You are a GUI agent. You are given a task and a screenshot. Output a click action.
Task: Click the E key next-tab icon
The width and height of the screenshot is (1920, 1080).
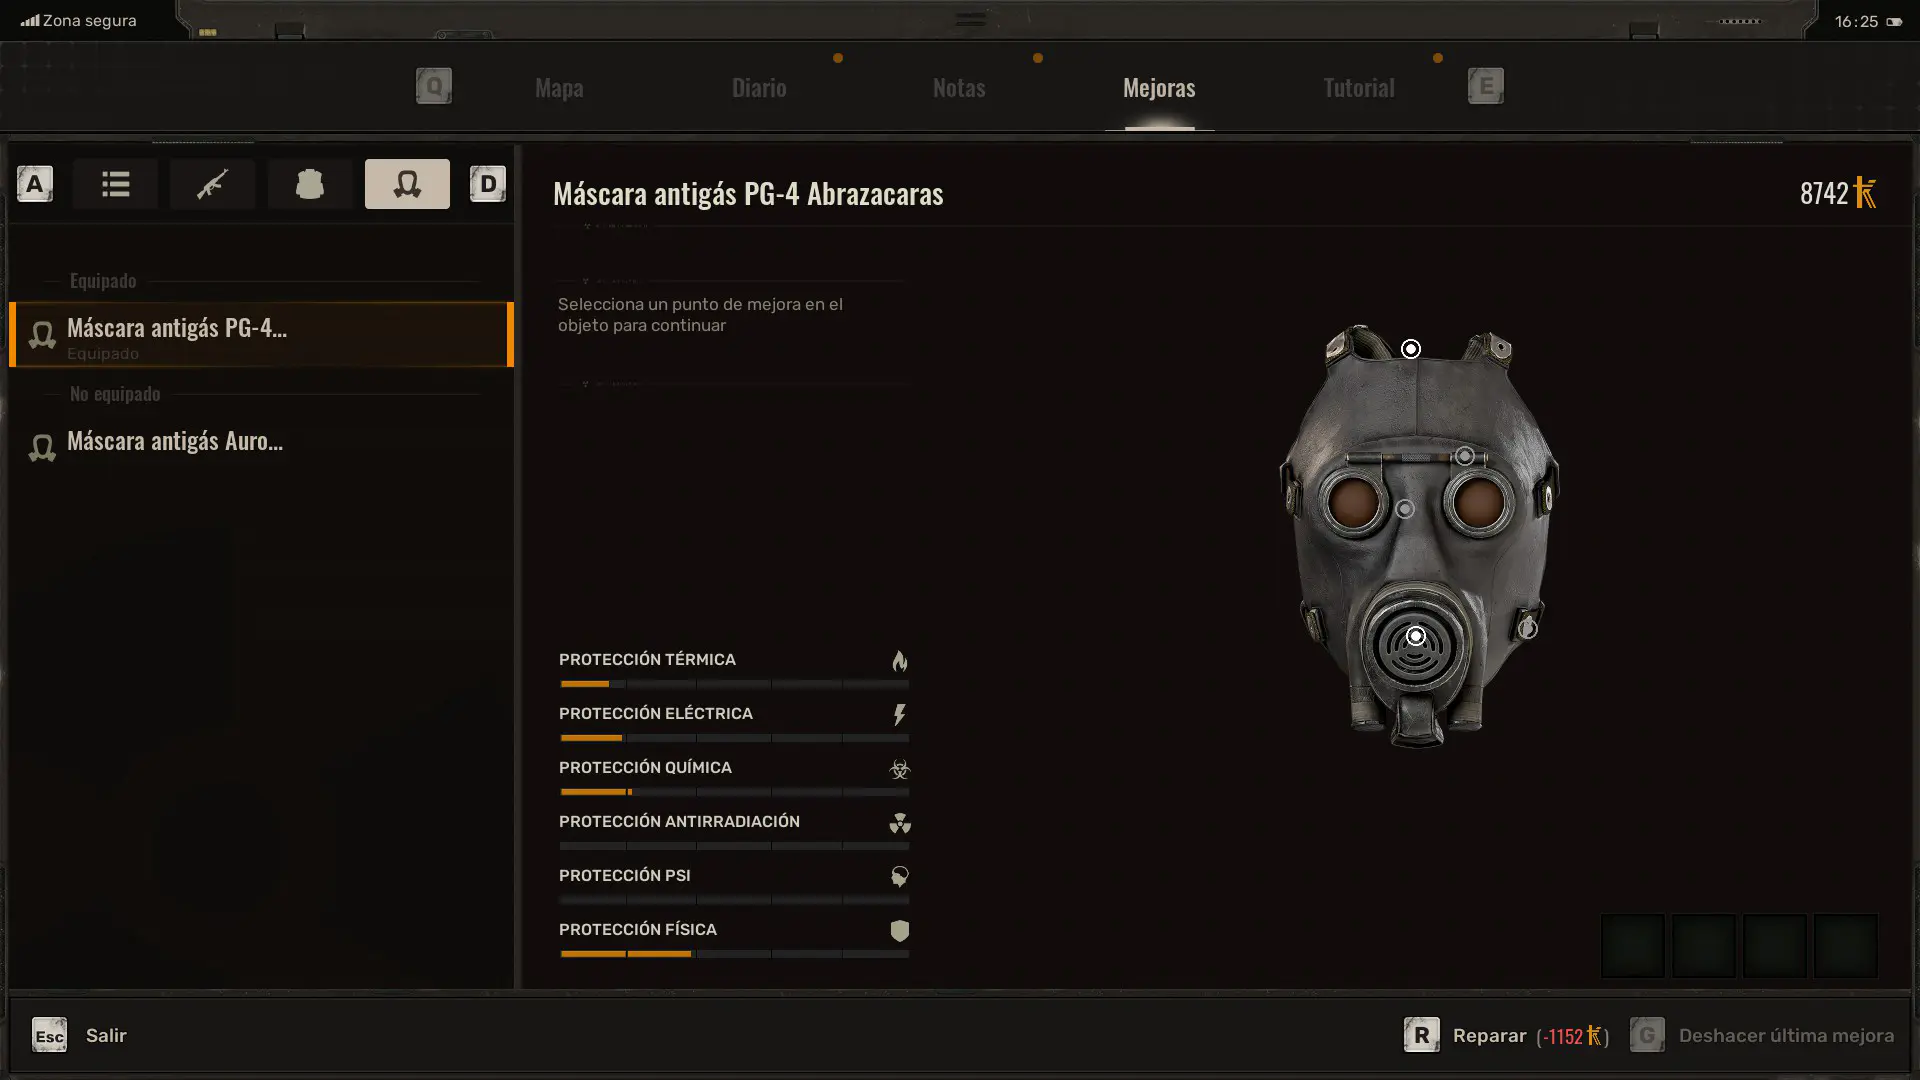pyautogui.click(x=1486, y=86)
